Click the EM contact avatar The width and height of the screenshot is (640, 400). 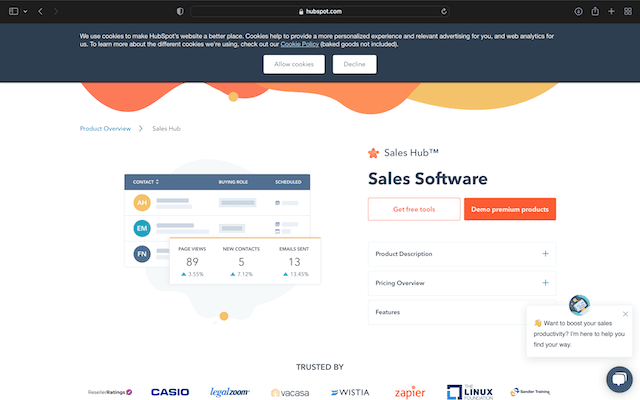click(142, 228)
